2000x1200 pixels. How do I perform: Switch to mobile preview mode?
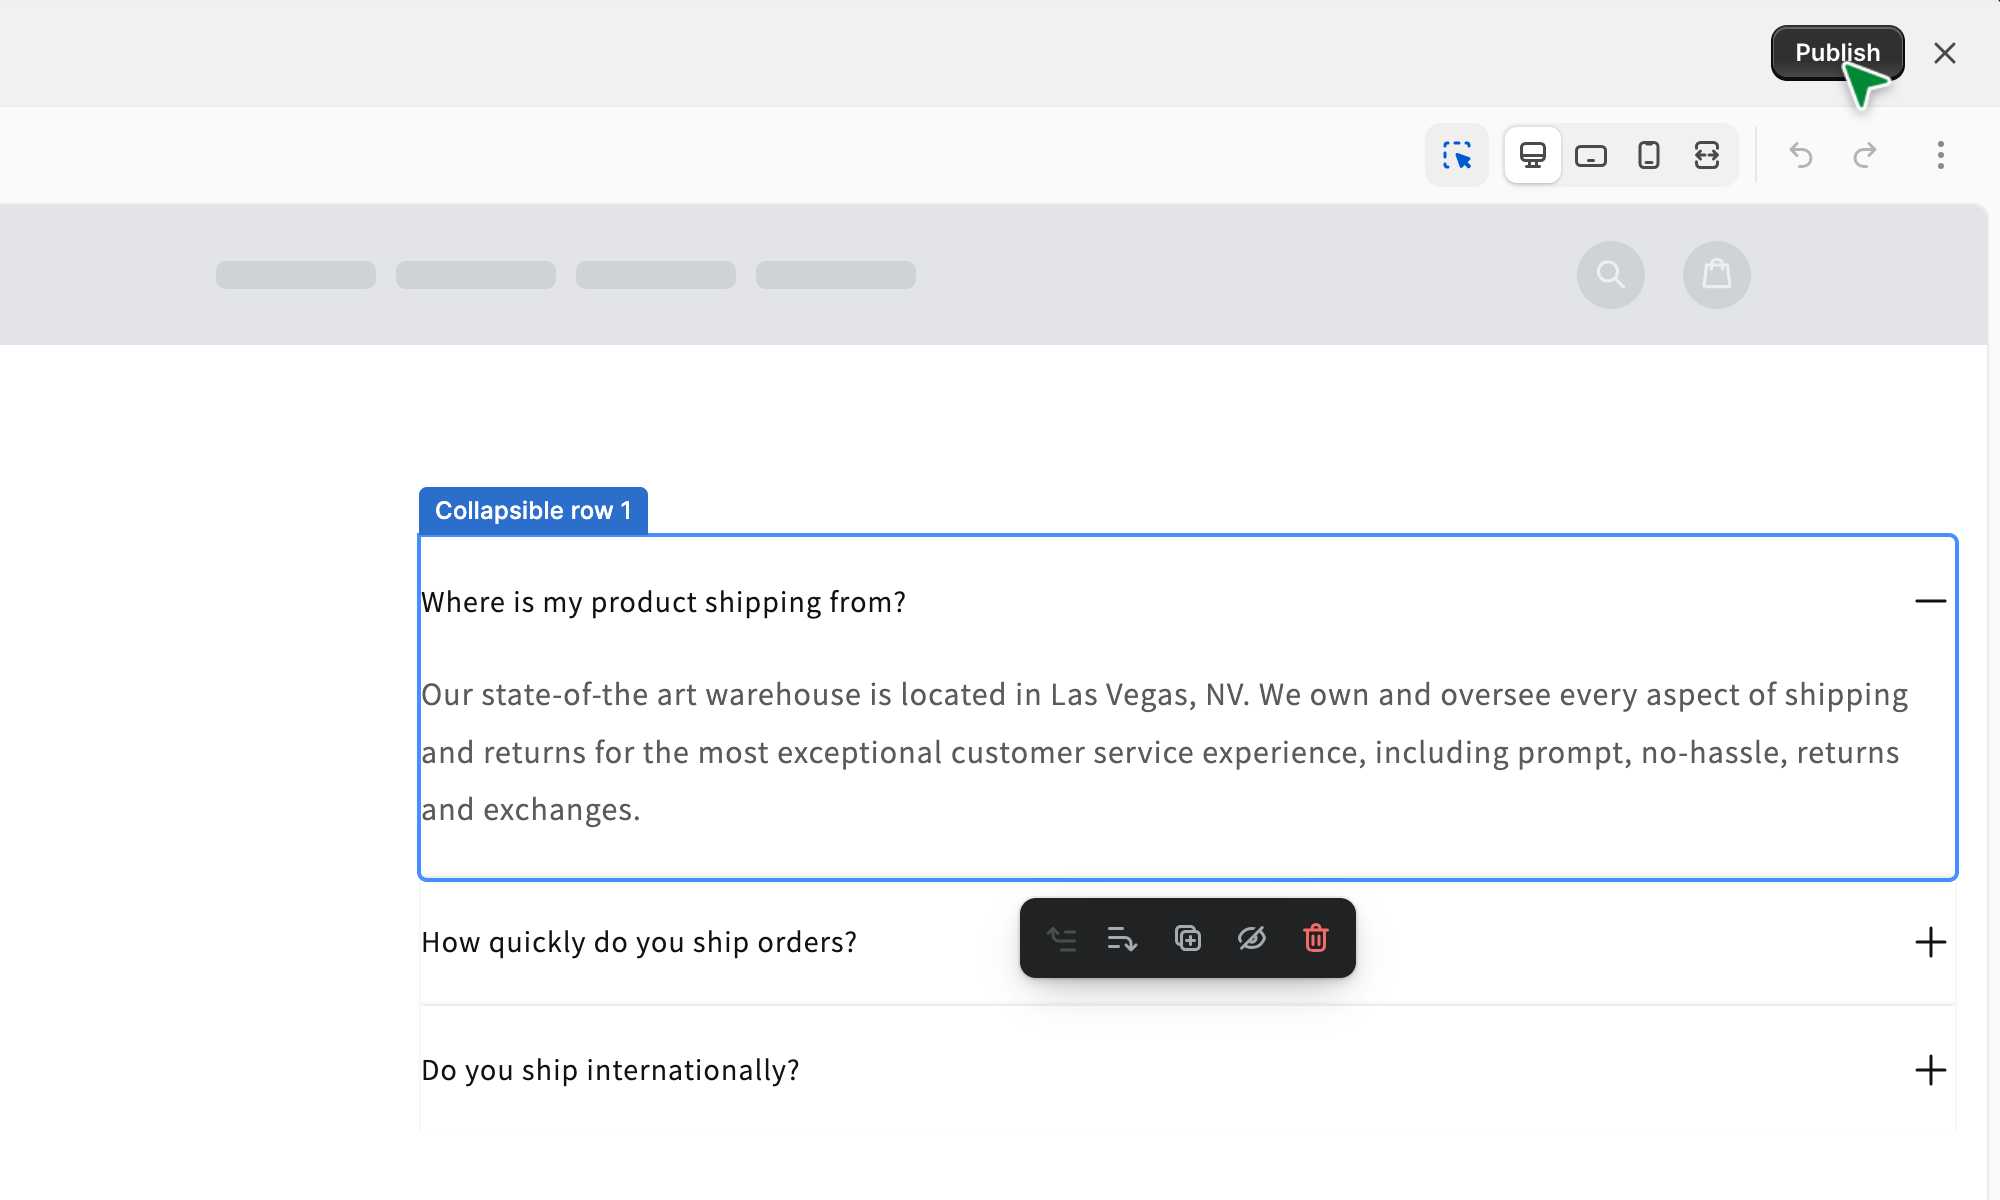click(x=1648, y=155)
